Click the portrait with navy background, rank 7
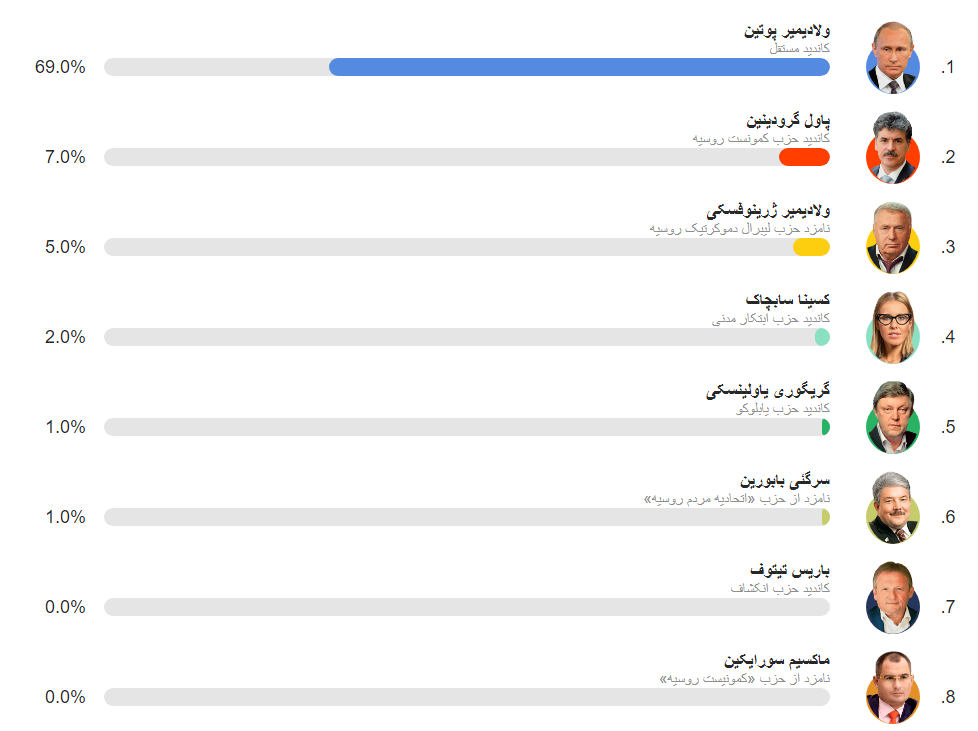The width and height of the screenshot is (978, 731). point(893,598)
